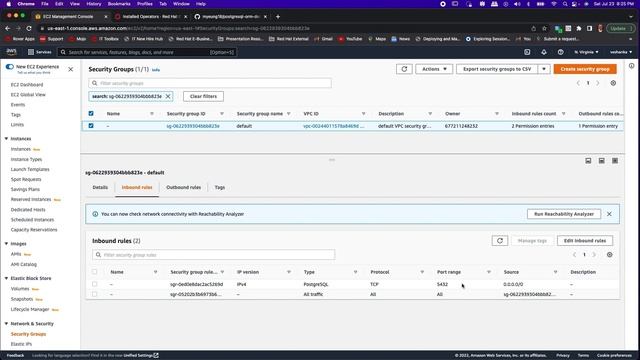Open AWS help question mark icon

pos(560,52)
